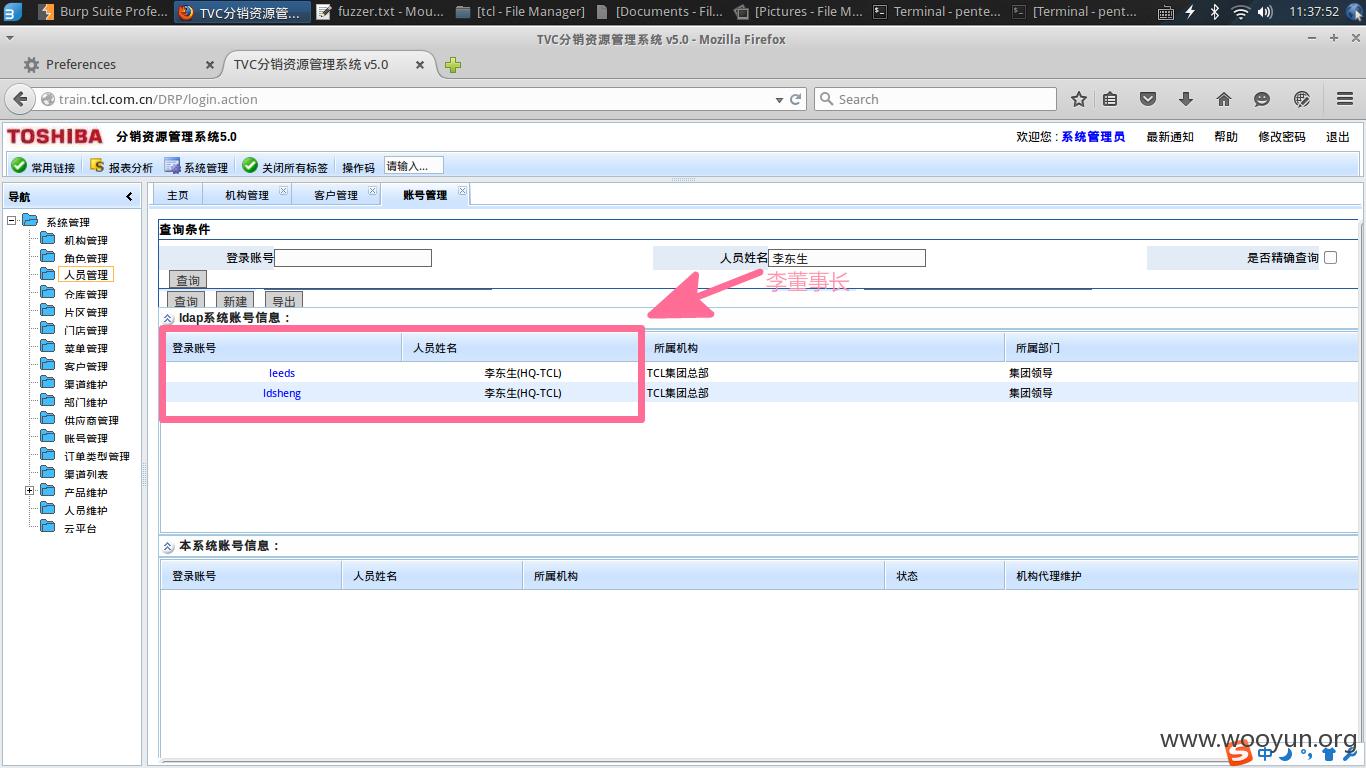Click the 查询 button next to 新建
The image size is (1366, 768).
coord(186,301)
